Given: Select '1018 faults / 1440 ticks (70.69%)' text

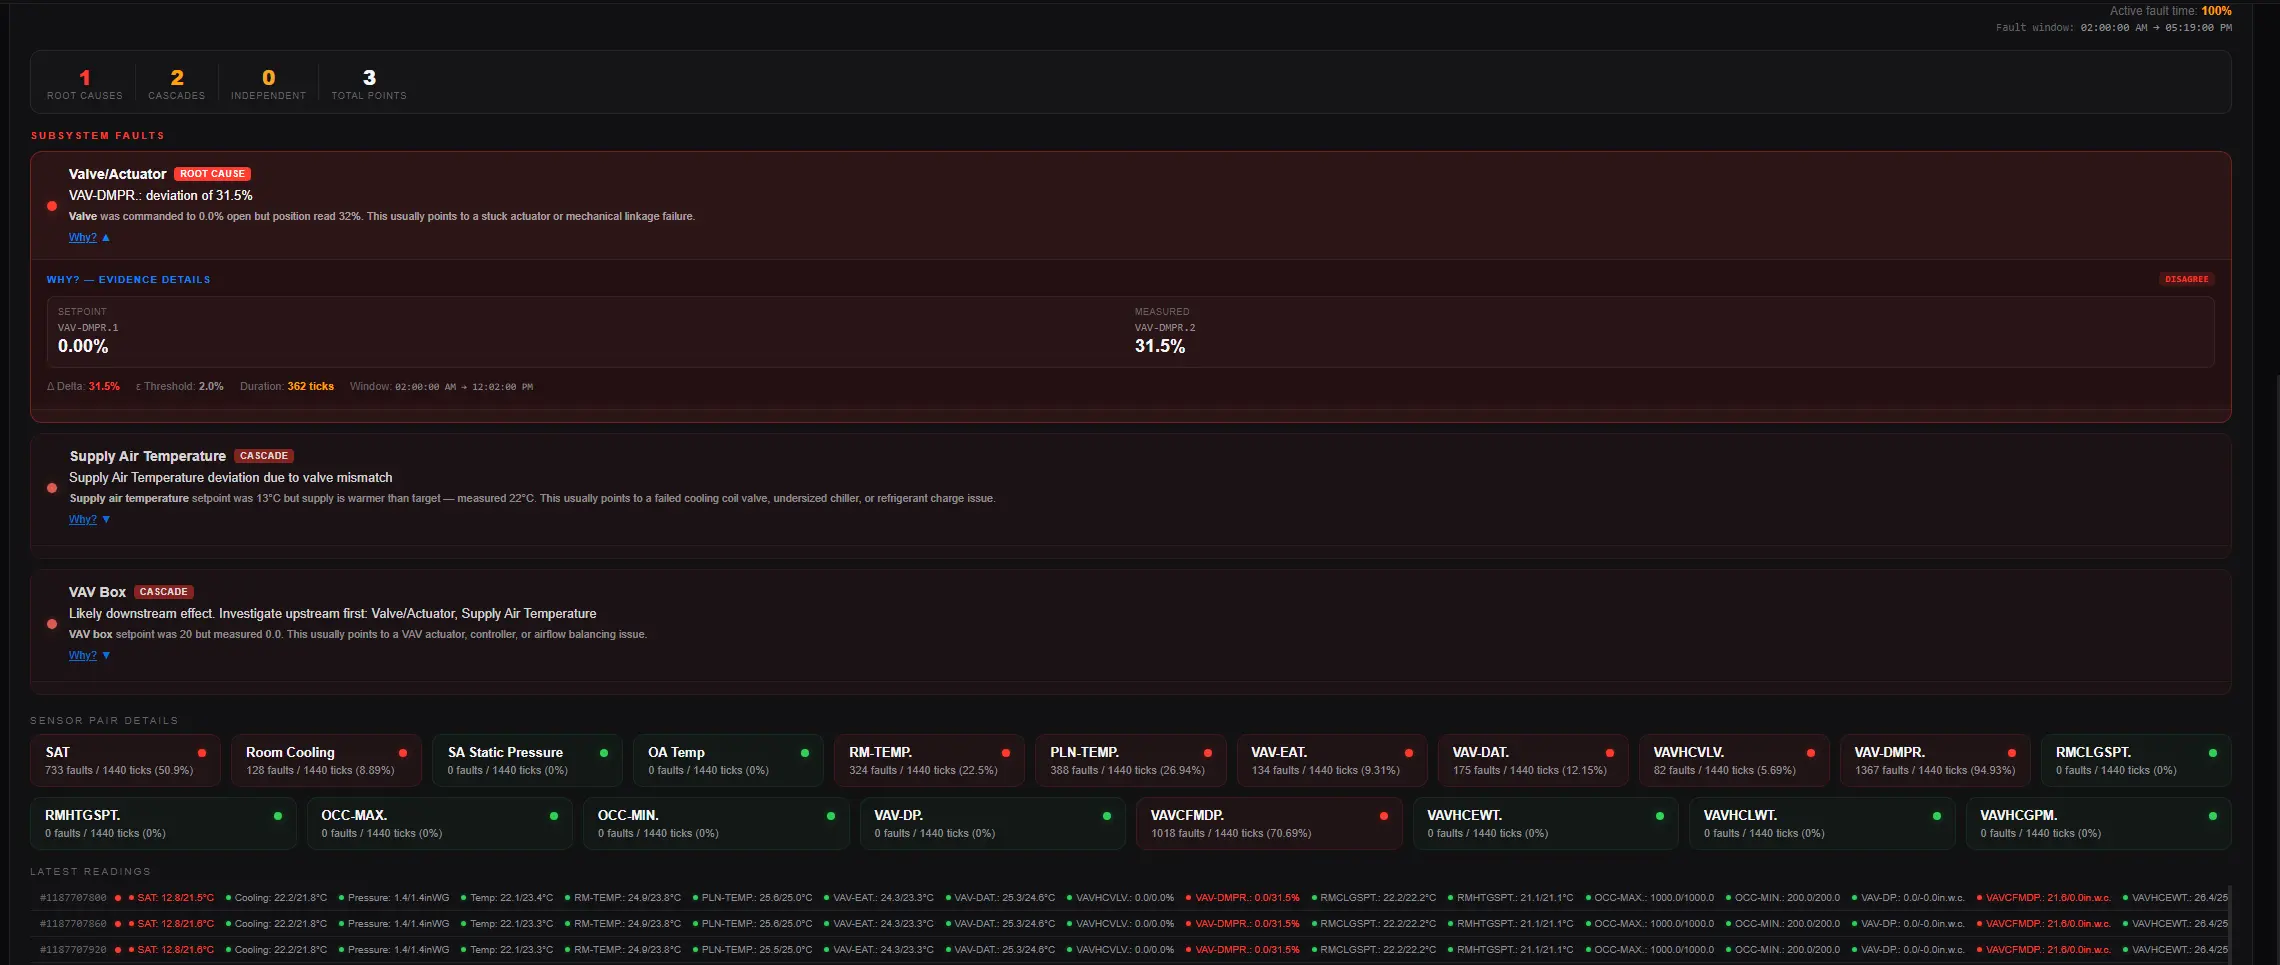Looking at the screenshot, I should point(1231,834).
